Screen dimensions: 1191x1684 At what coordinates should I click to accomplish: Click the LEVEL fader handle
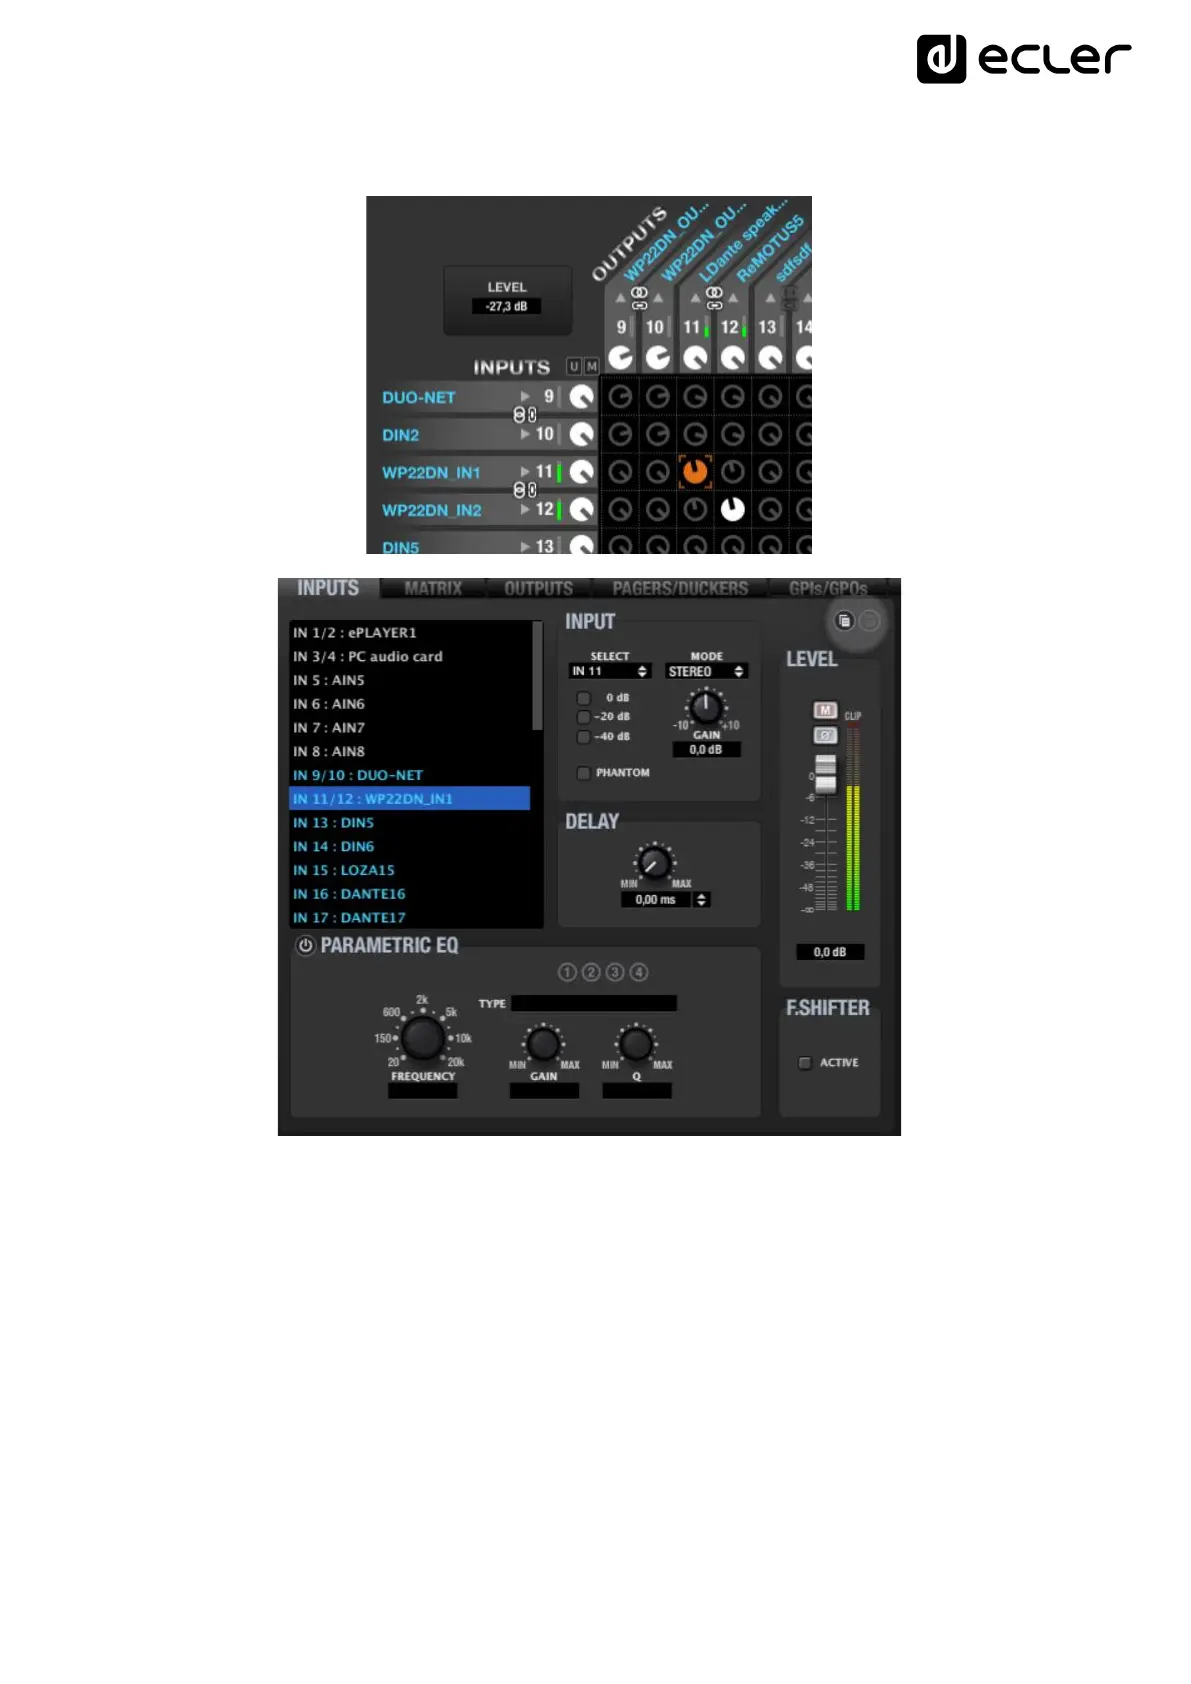(x=825, y=774)
